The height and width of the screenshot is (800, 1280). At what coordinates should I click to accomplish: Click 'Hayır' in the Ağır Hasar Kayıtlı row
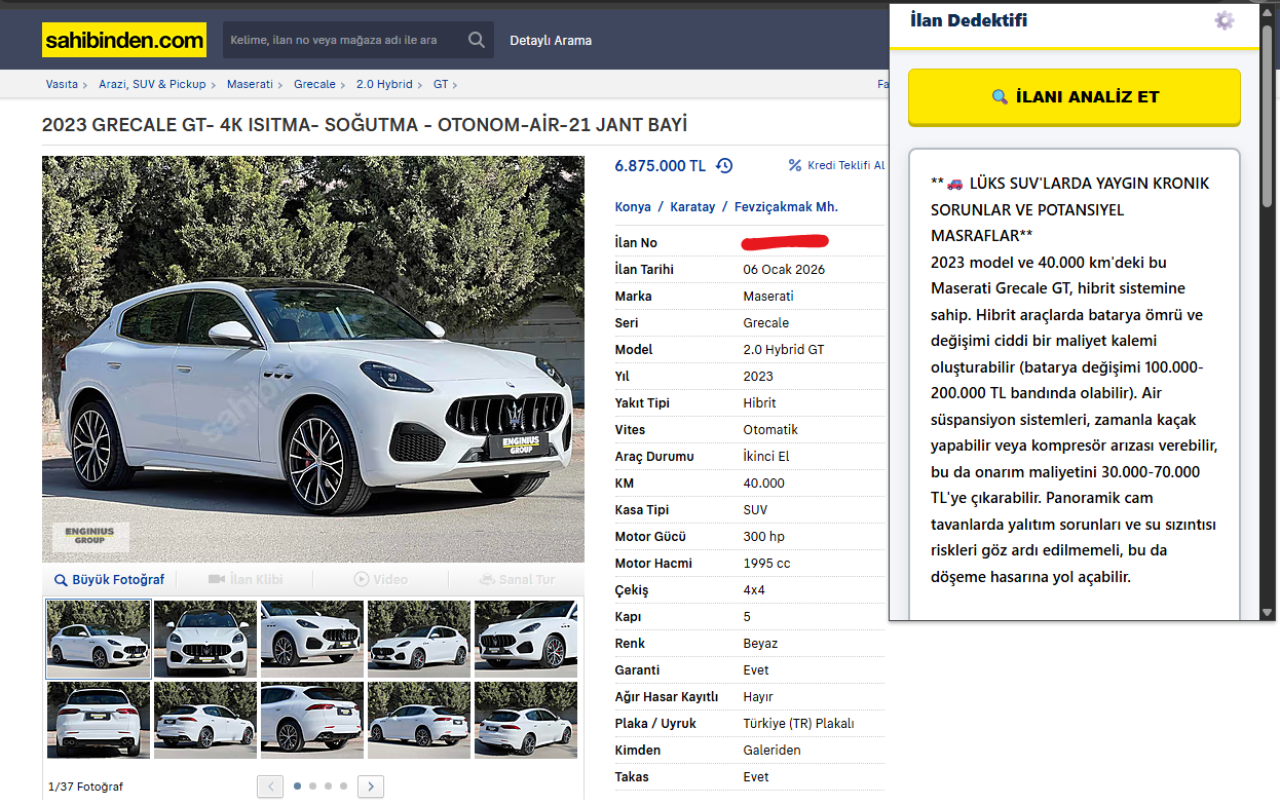pos(758,697)
